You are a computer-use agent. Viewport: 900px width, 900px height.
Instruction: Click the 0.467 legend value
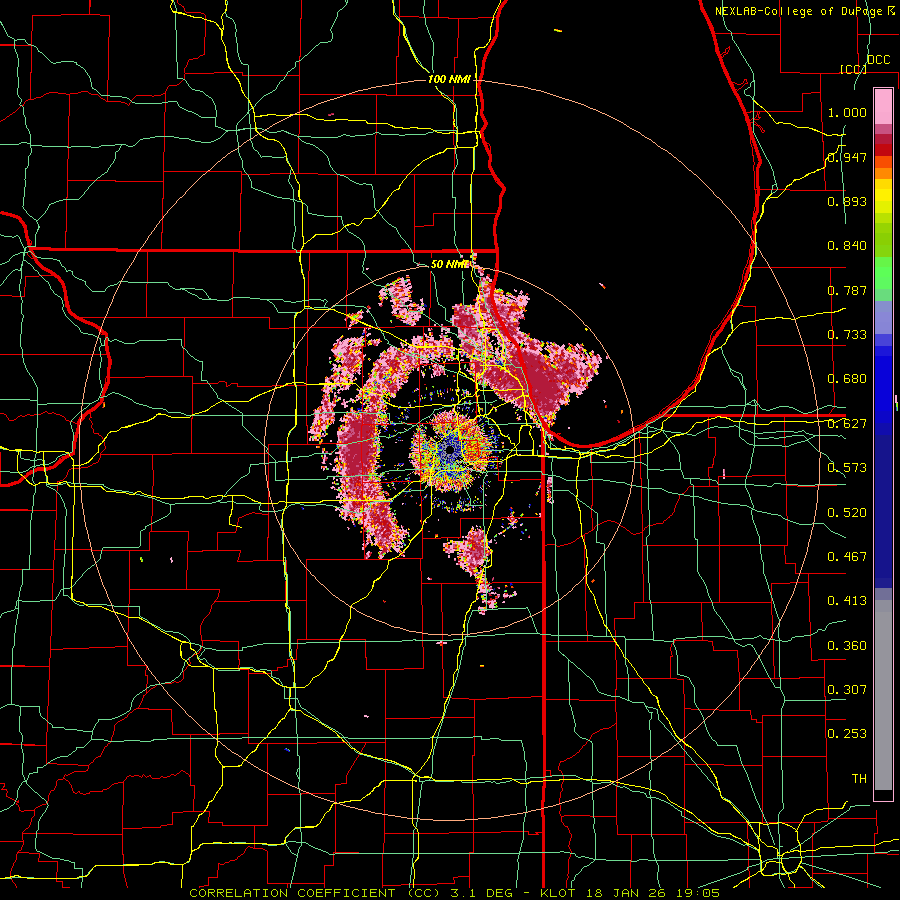(847, 556)
